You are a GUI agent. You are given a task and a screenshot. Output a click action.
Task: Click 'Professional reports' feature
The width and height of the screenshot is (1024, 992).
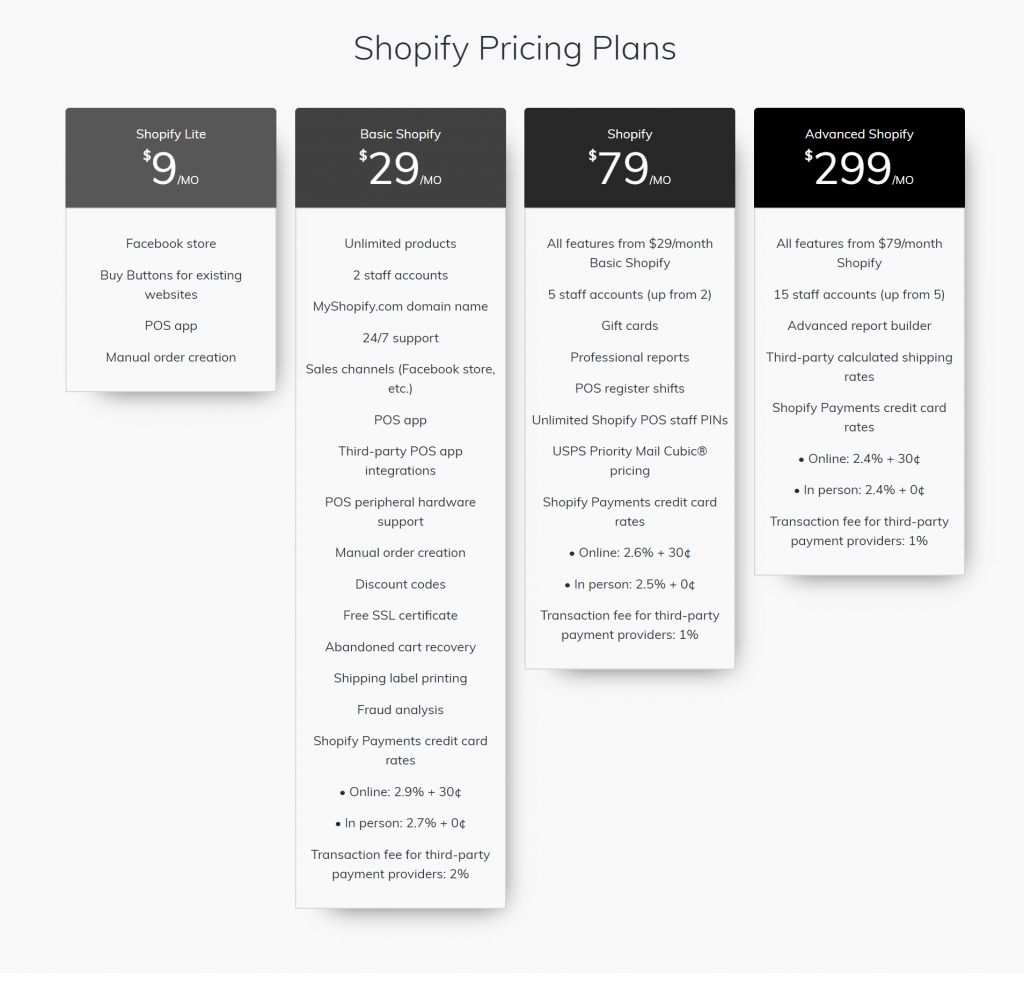pos(630,357)
